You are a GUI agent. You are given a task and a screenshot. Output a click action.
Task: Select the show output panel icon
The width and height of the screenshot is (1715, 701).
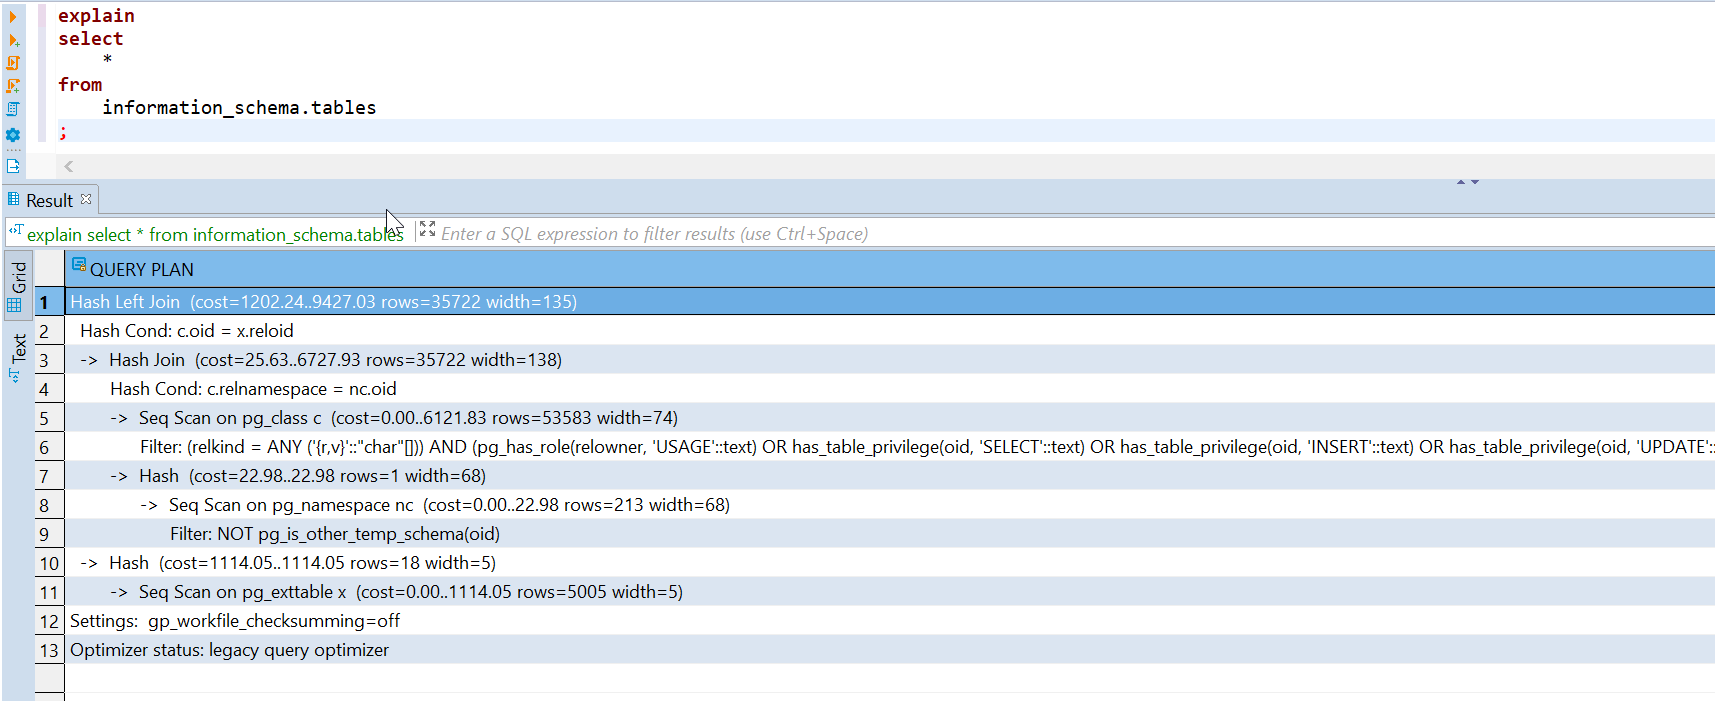[13, 166]
